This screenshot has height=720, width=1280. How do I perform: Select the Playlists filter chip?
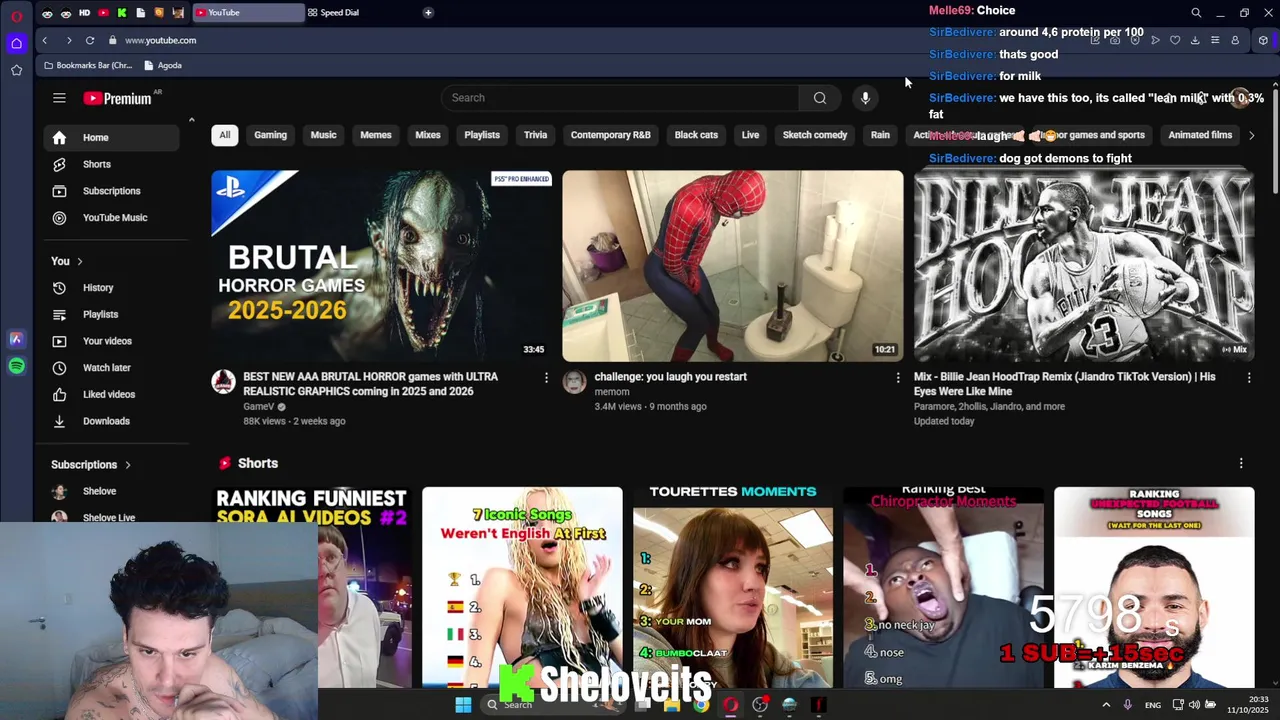(x=482, y=135)
